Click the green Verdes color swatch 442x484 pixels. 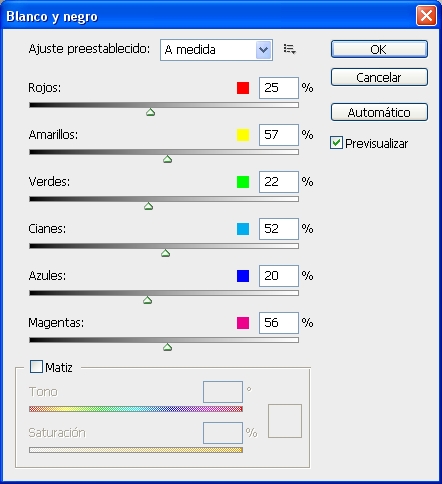click(x=243, y=182)
